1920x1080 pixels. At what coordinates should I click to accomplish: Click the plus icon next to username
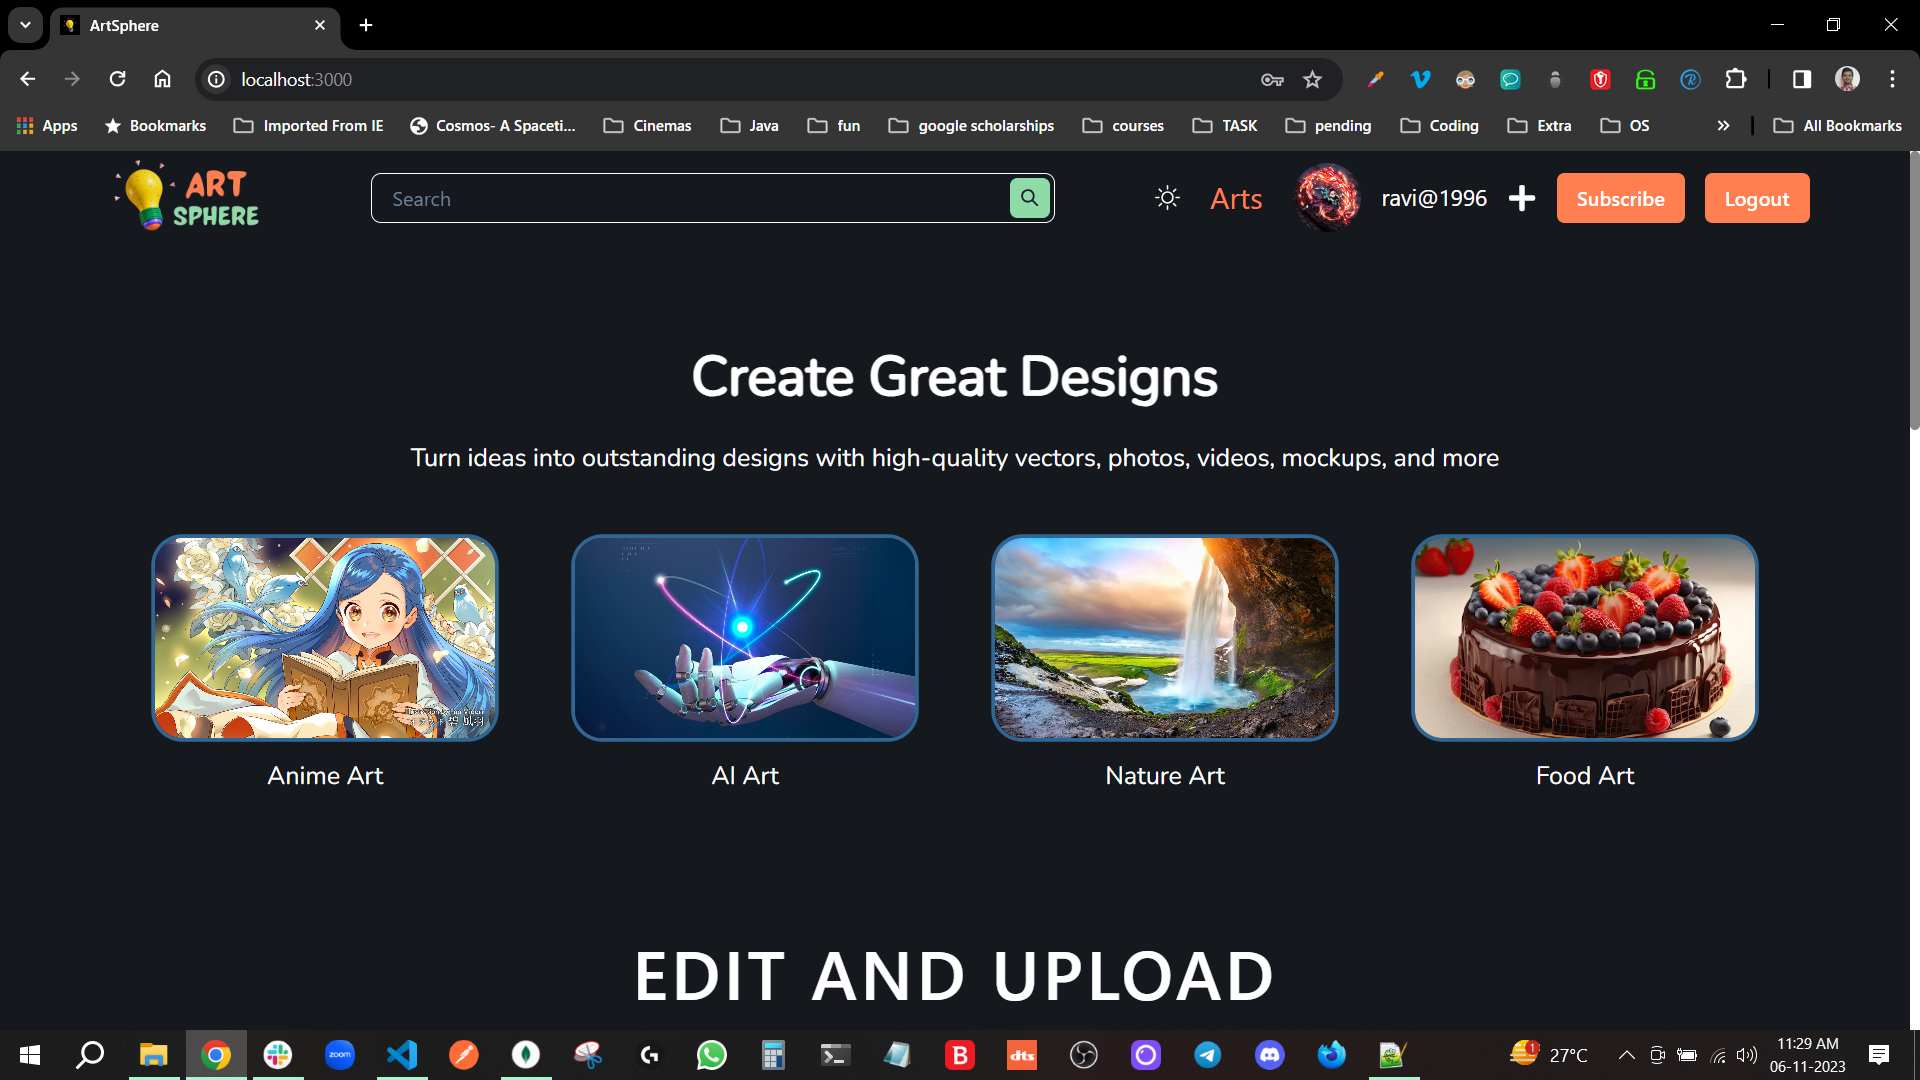pyautogui.click(x=1522, y=198)
